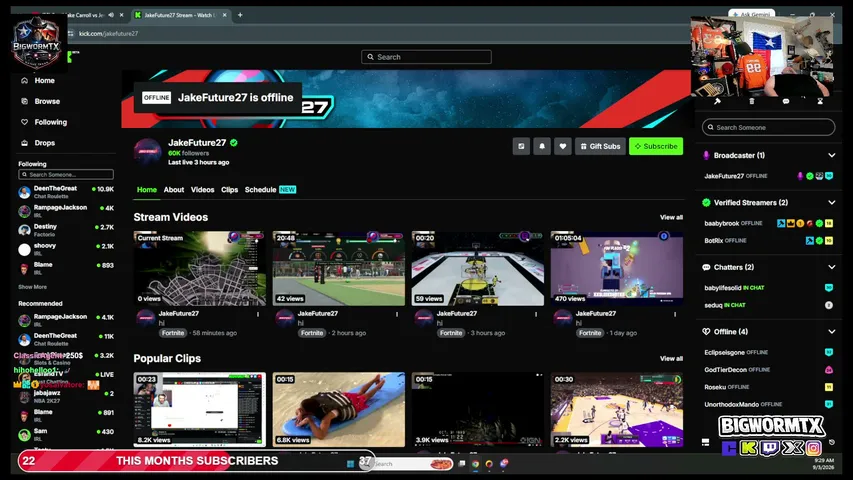
Task: Click the hourglass icon in chat panel
Action: click(x=820, y=101)
